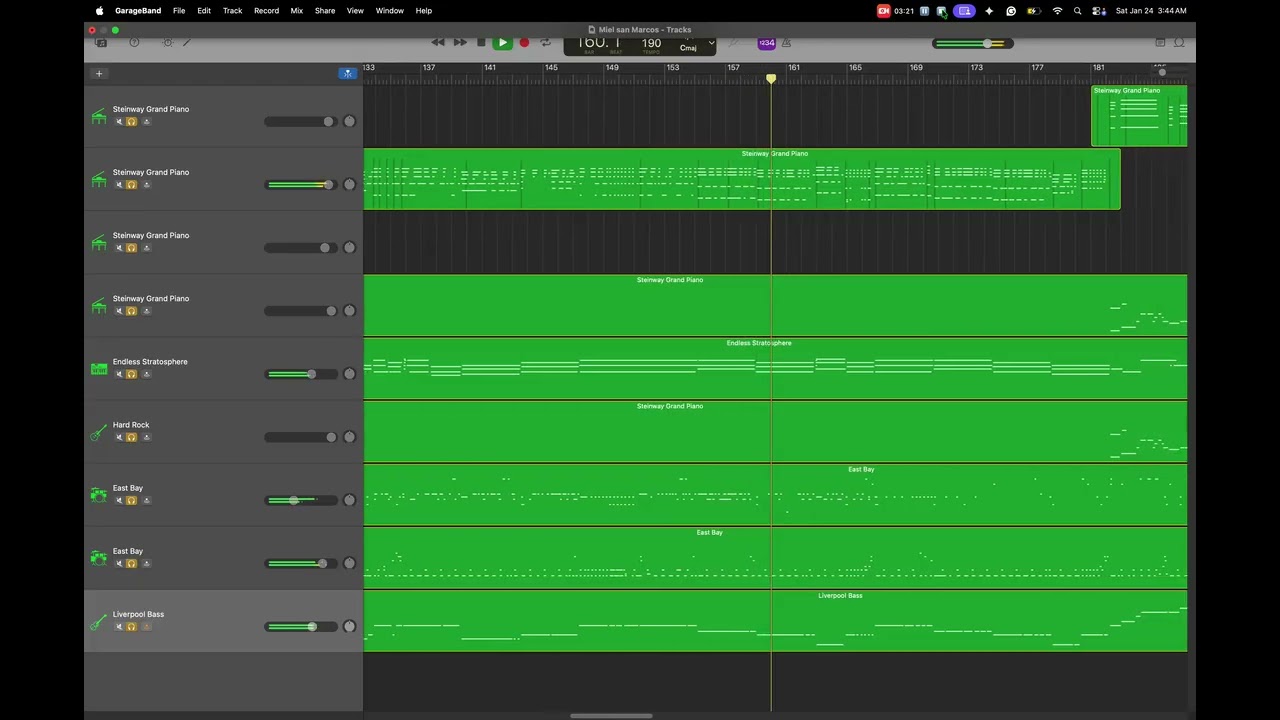Image resolution: width=1280 pixels, height=720 pixels.
Task: Adjust the Liverpool Bass volume slider
Action: 301,627
